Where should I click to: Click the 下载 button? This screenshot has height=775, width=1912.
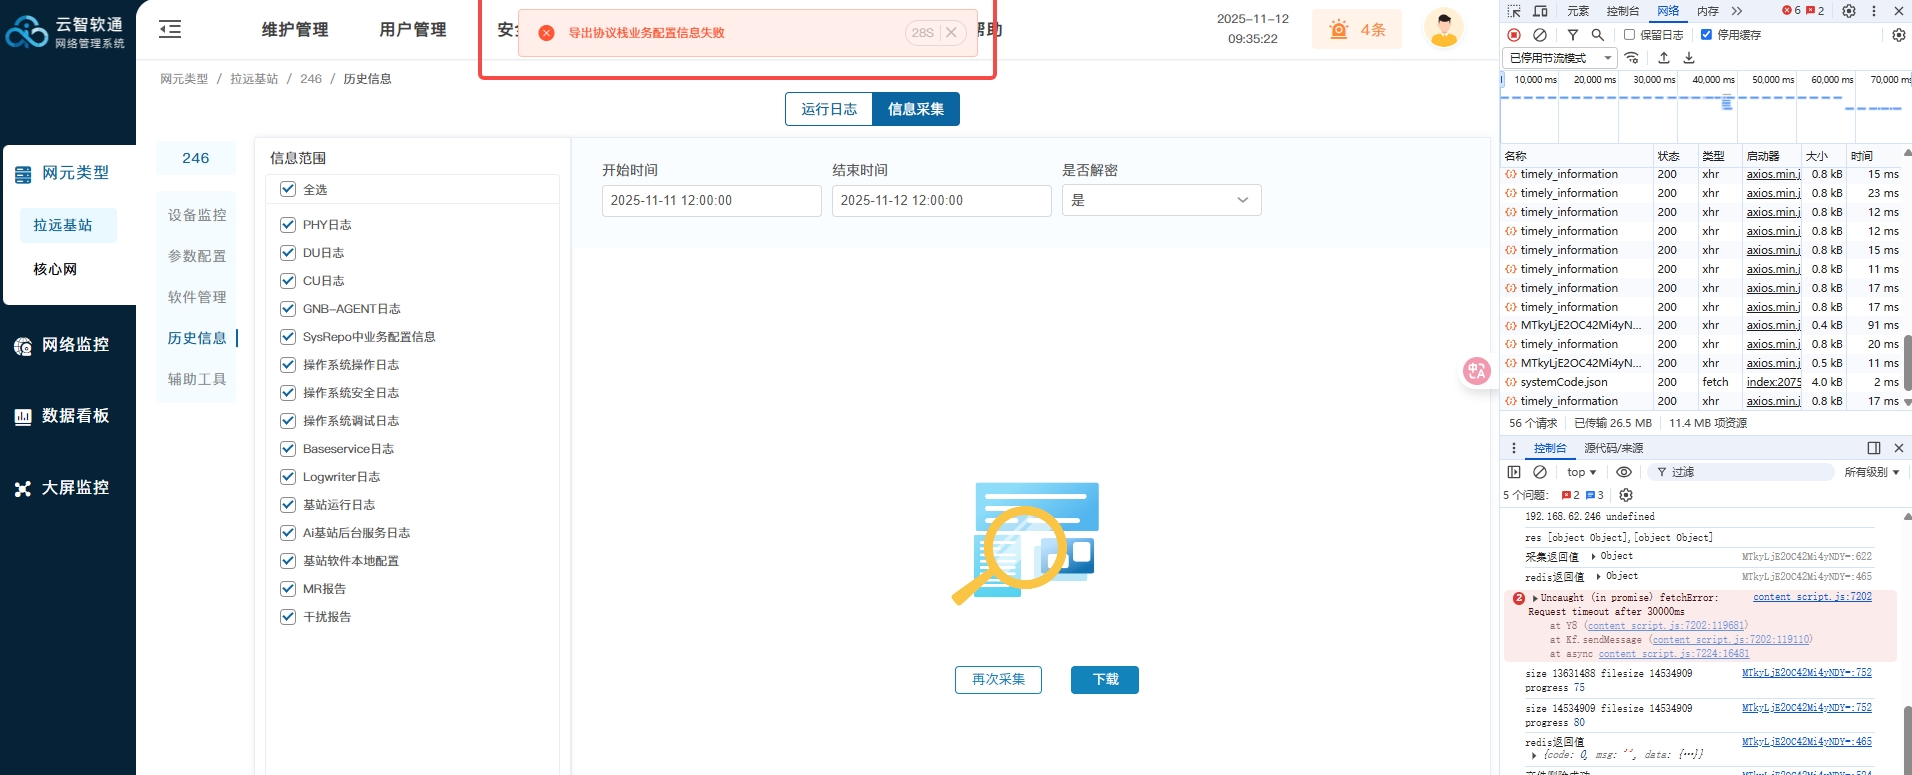(1104, 680)
